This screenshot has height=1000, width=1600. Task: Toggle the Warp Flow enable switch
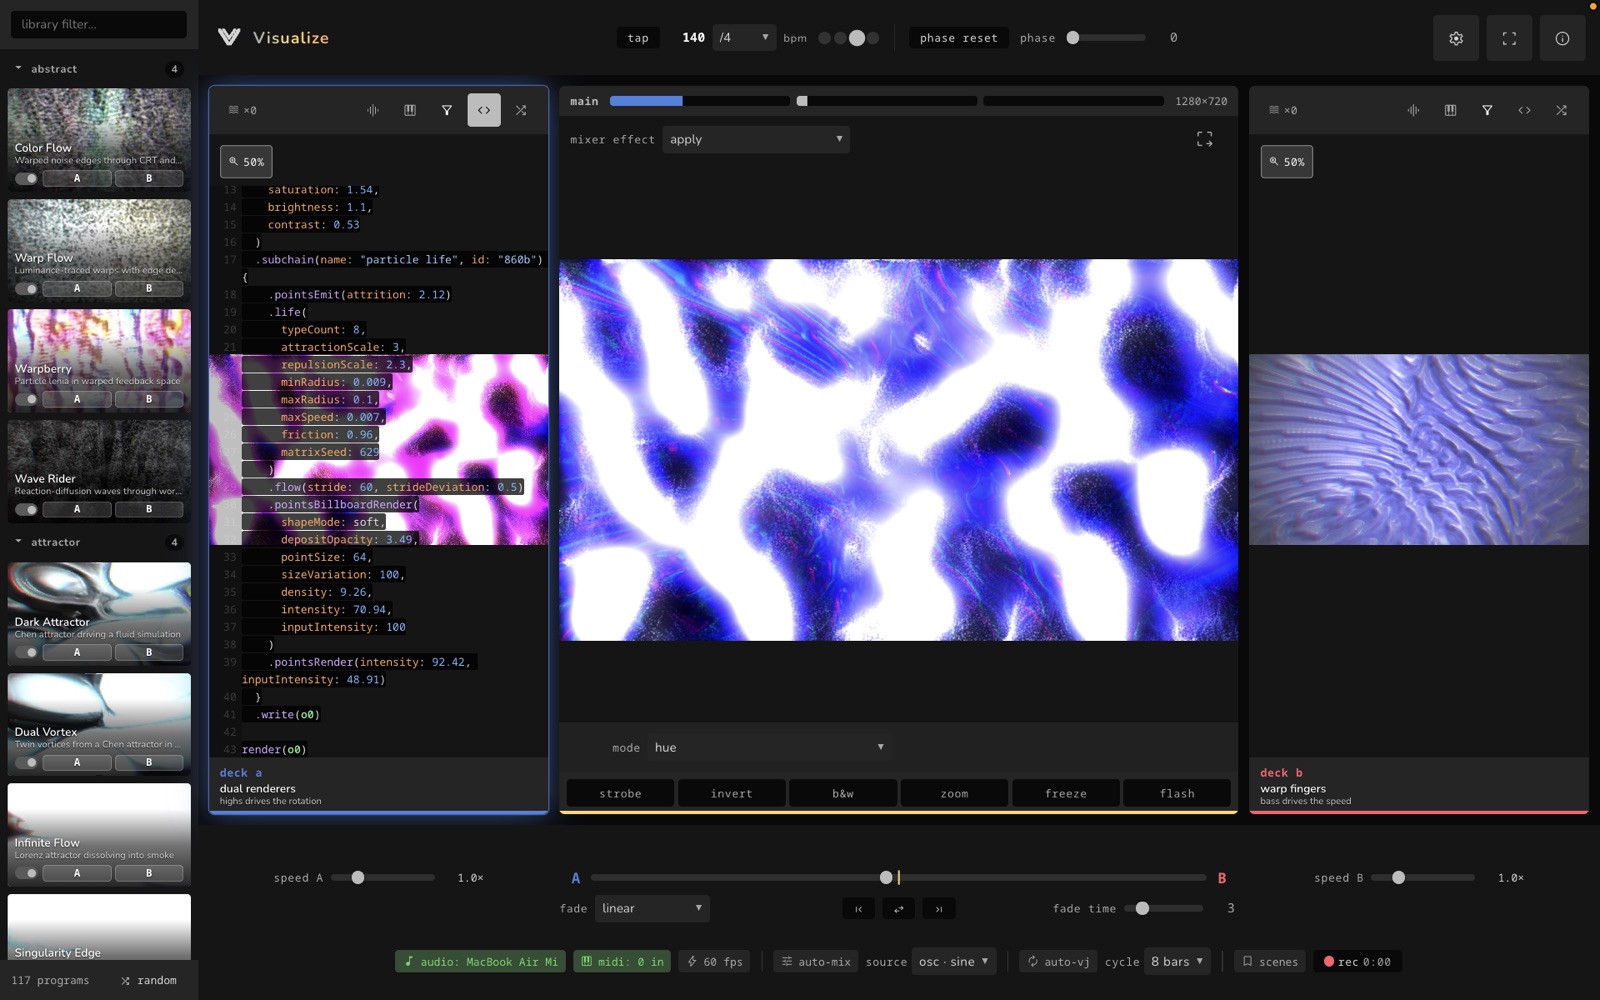(x=26, y=289)
